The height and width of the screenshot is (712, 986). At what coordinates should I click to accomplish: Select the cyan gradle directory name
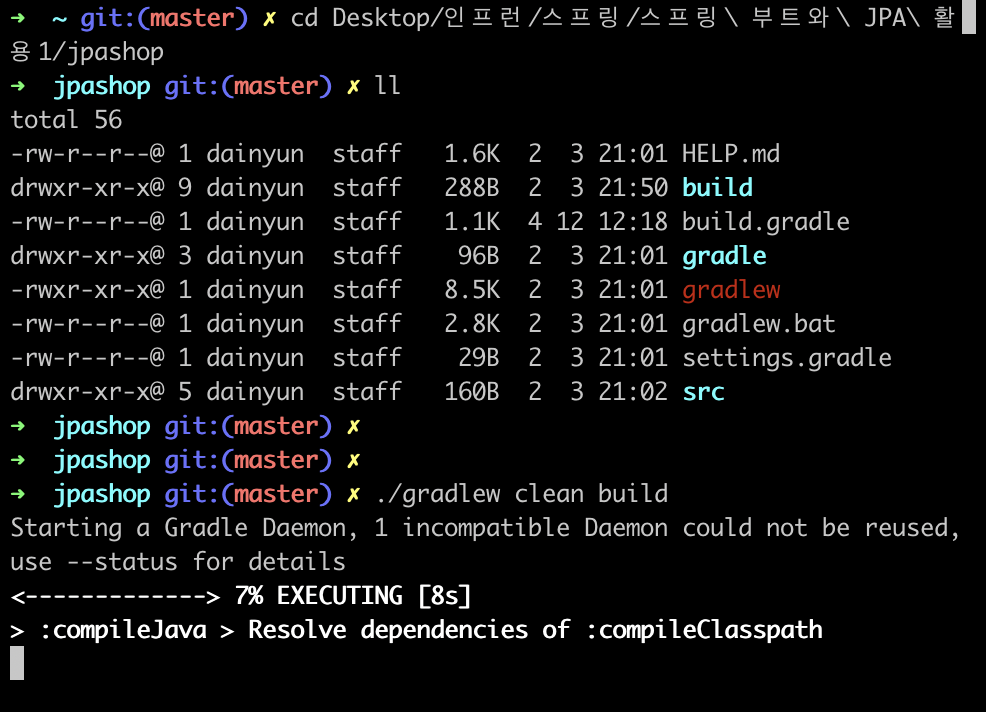pyautogui.click(x=724, y=257)
